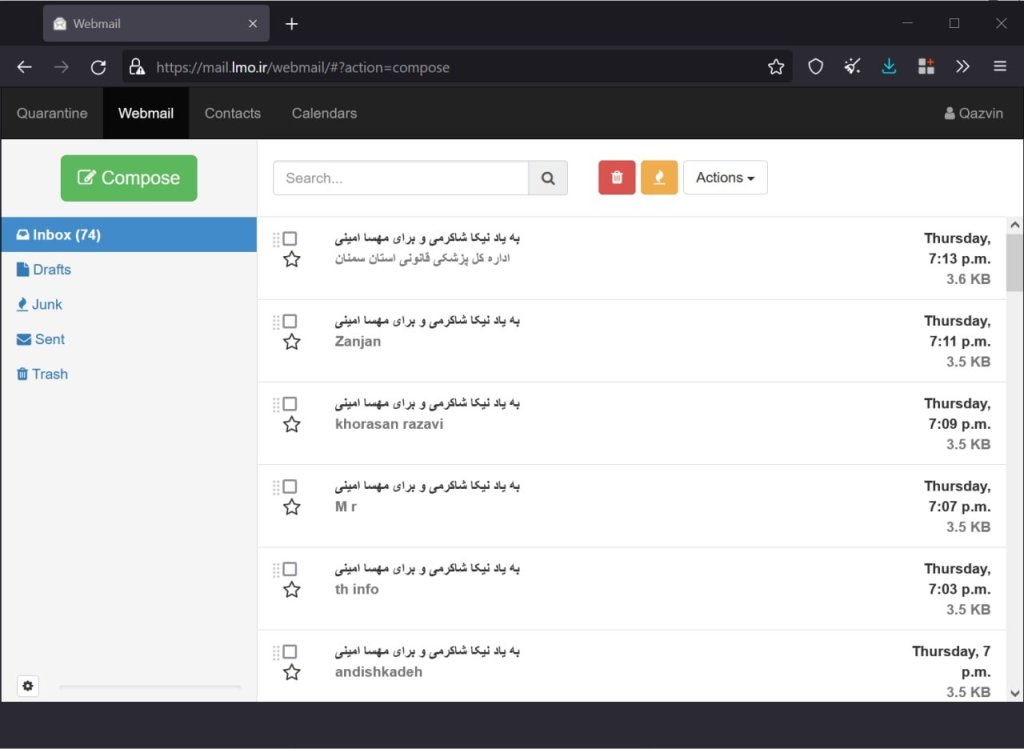The height and width of the screenshot is (749, 1024).
Task: Check the th info email checkbox
Action: point(290,569)
